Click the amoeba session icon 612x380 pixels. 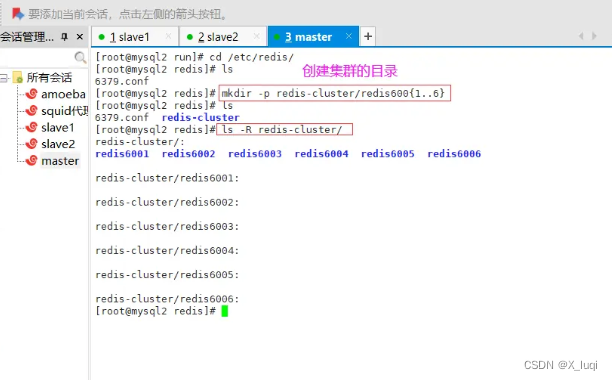click(x=31, y=94)
